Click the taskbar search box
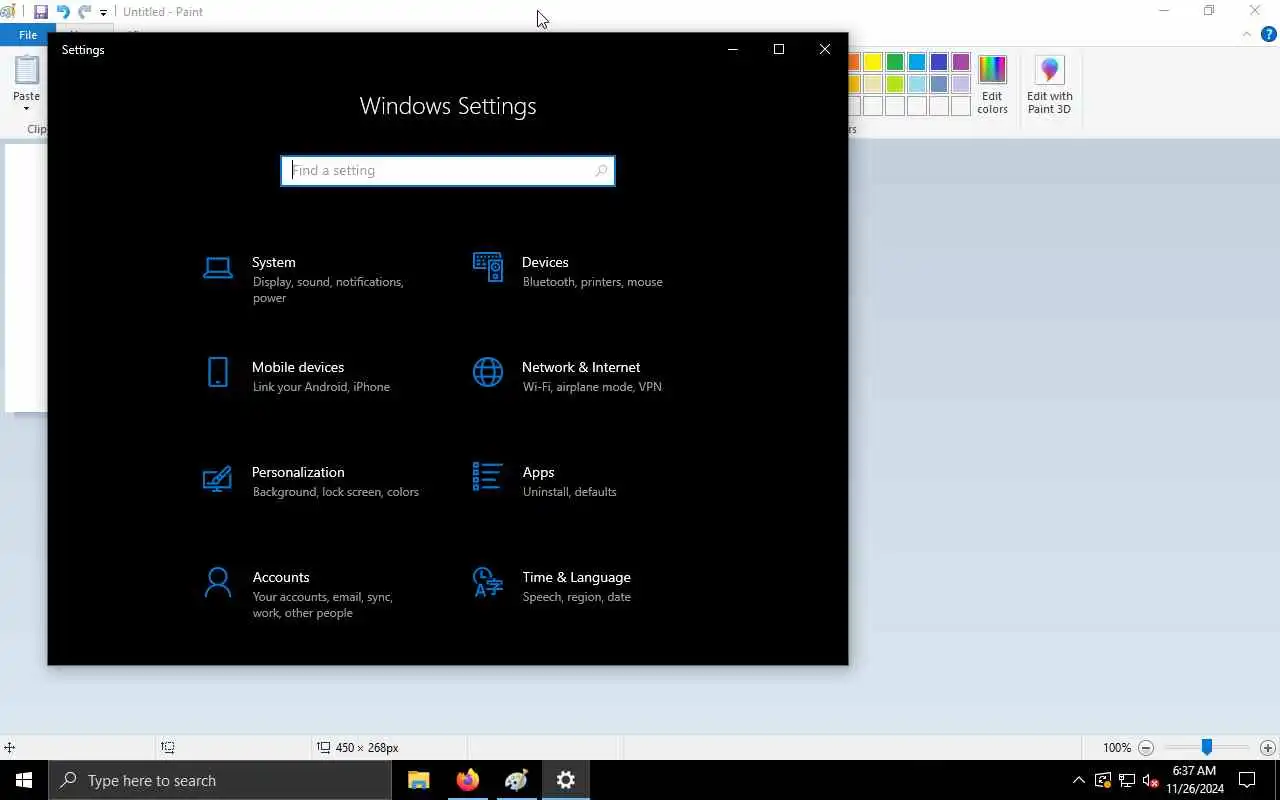Image resolution: width=1280 pixels, height=800 pixels. point(220,780)
